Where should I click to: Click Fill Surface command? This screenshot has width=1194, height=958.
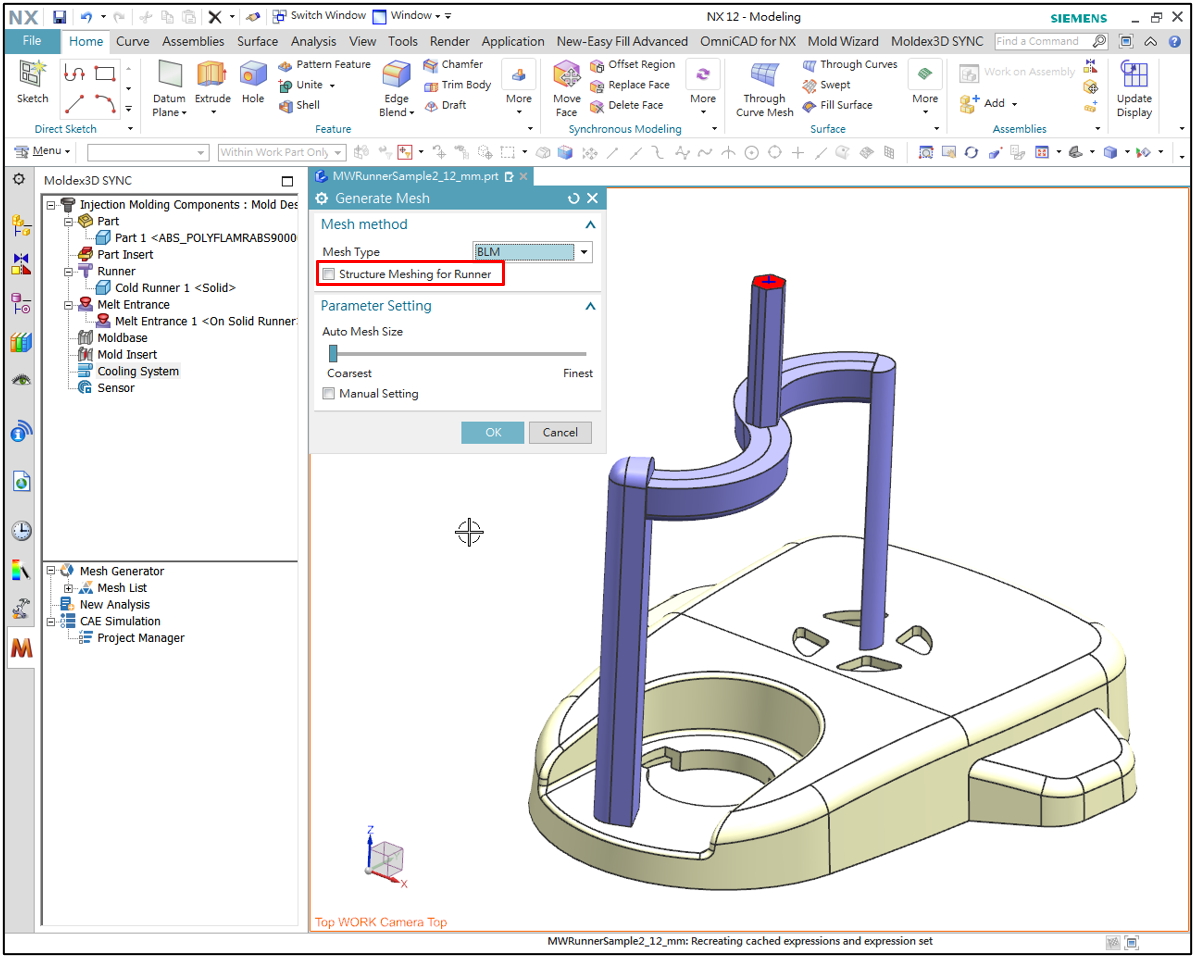[837, 106]
